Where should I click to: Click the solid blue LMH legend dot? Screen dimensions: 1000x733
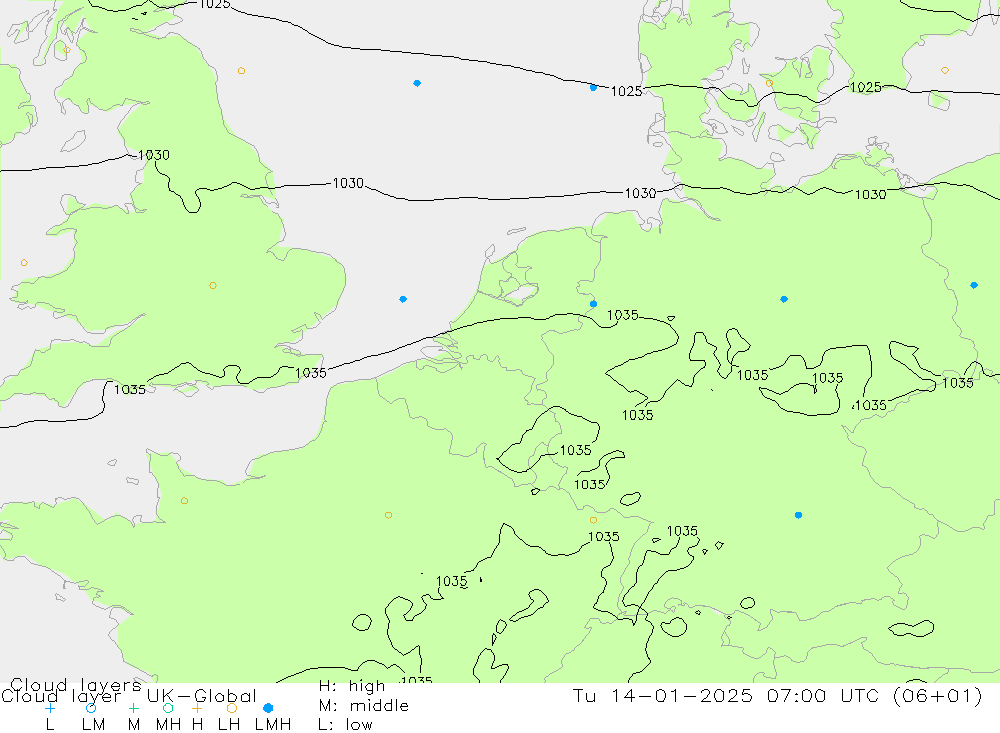click(268, 708)
